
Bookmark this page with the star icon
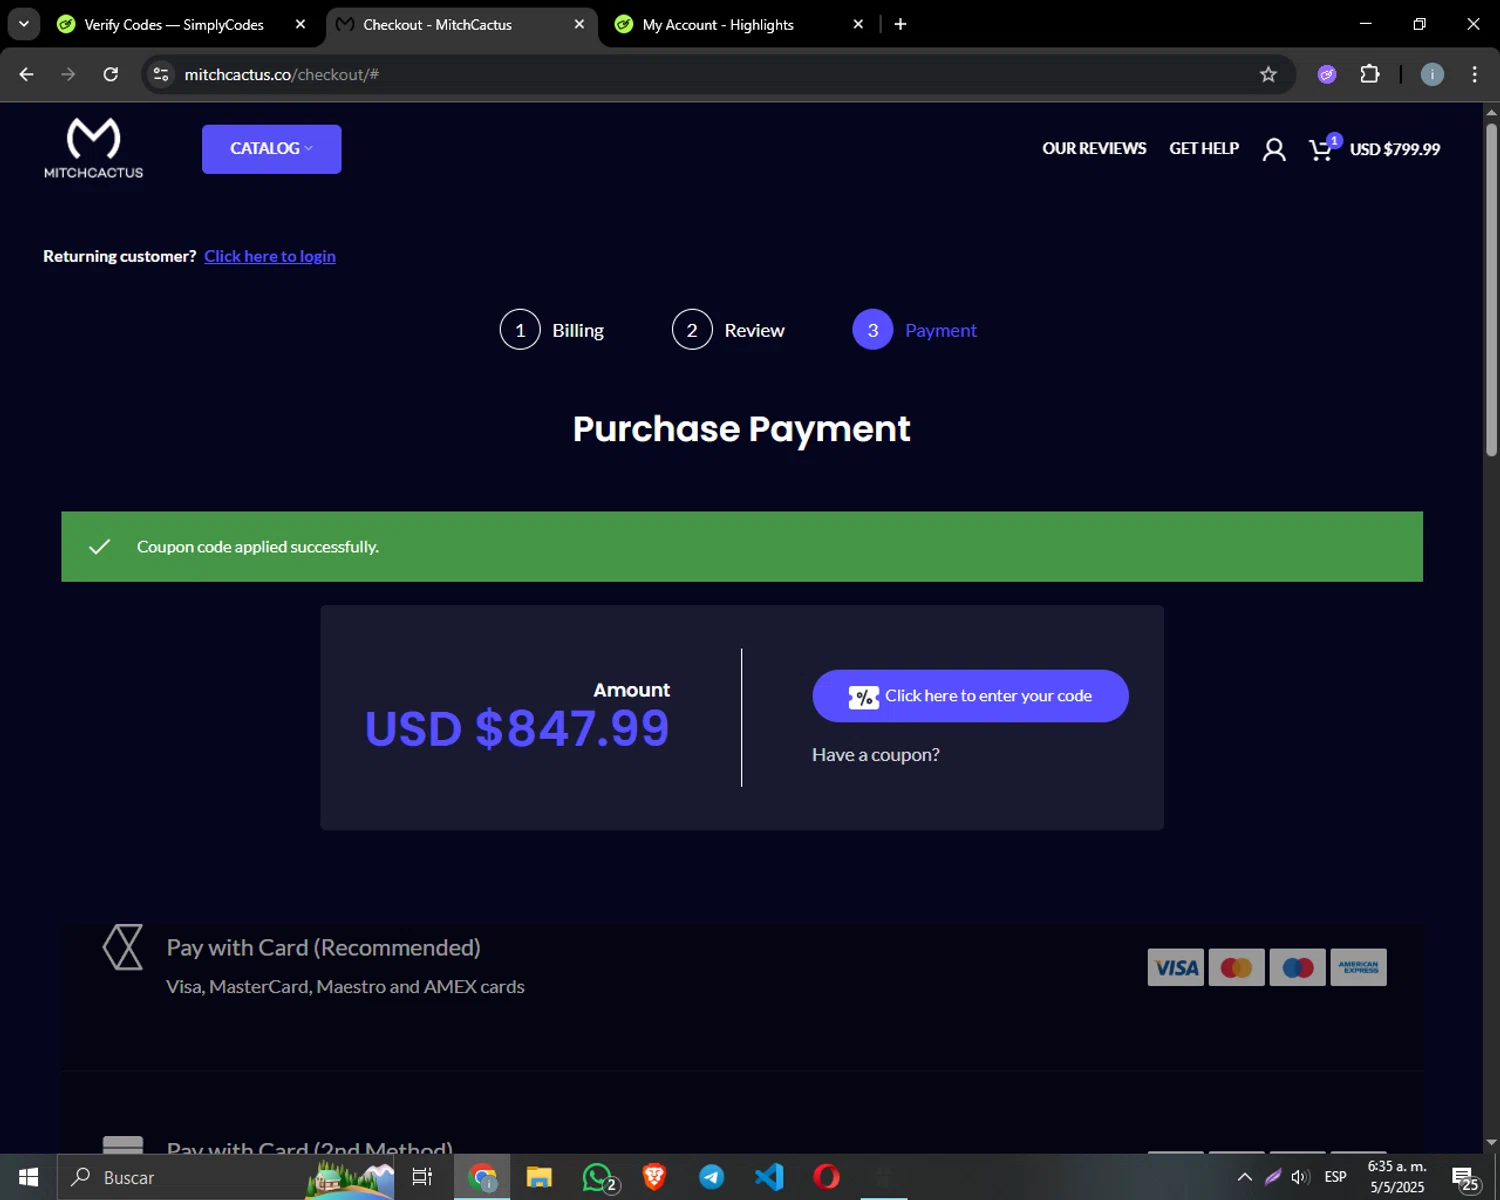(x=1268, y=74)
